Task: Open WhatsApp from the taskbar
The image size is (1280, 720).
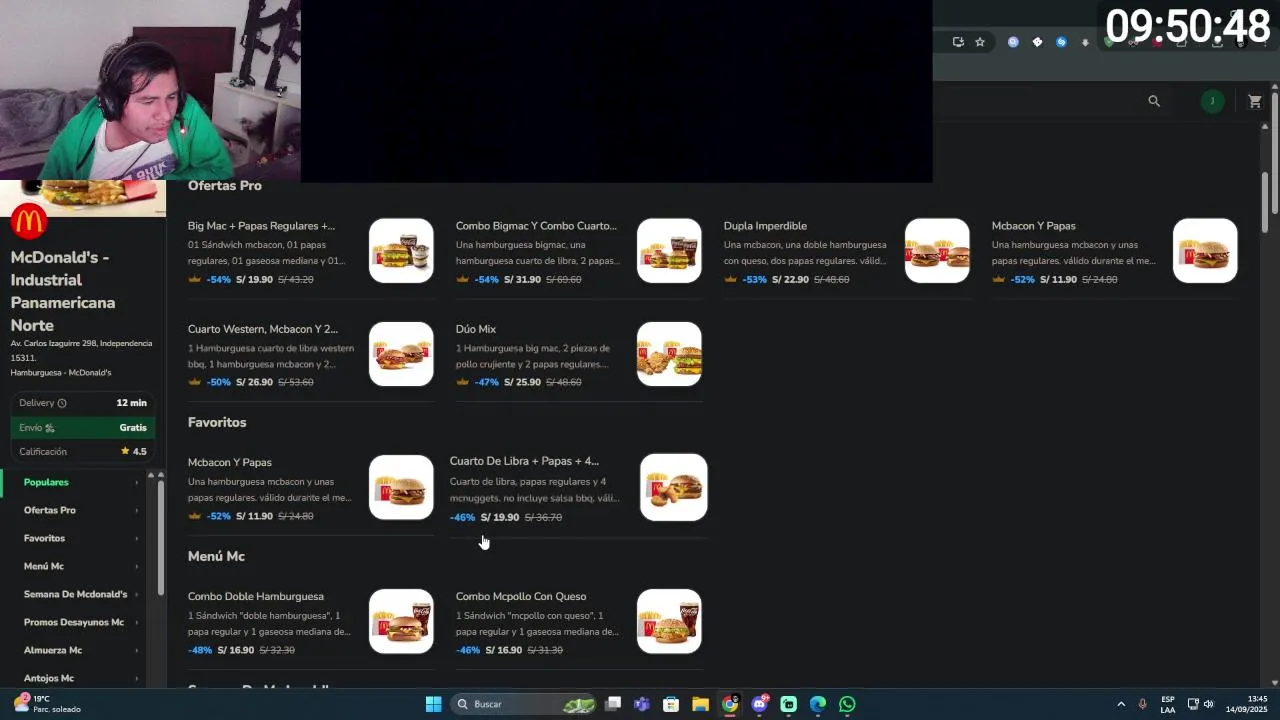Action: [x=847, y=704]
